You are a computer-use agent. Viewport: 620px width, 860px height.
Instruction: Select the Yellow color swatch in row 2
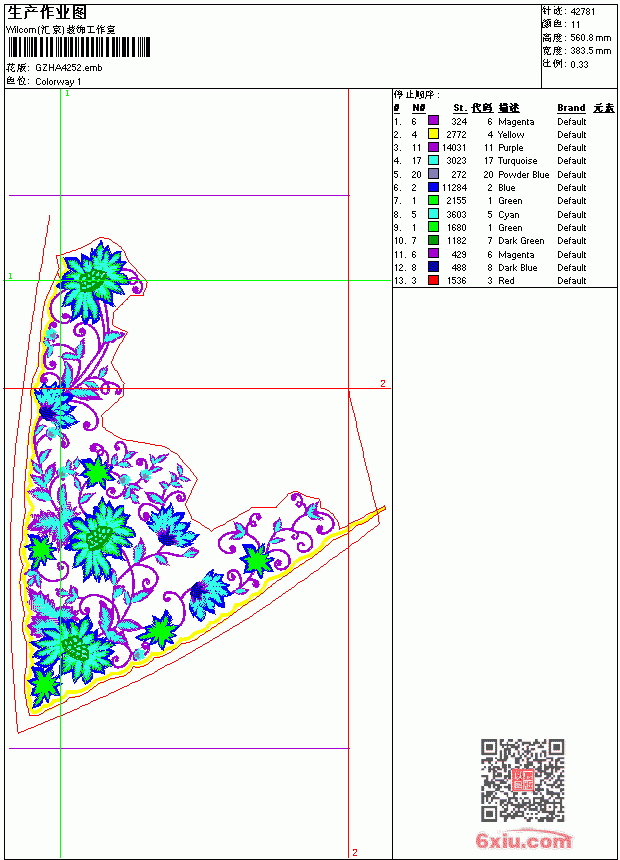(x=433, y=134)
